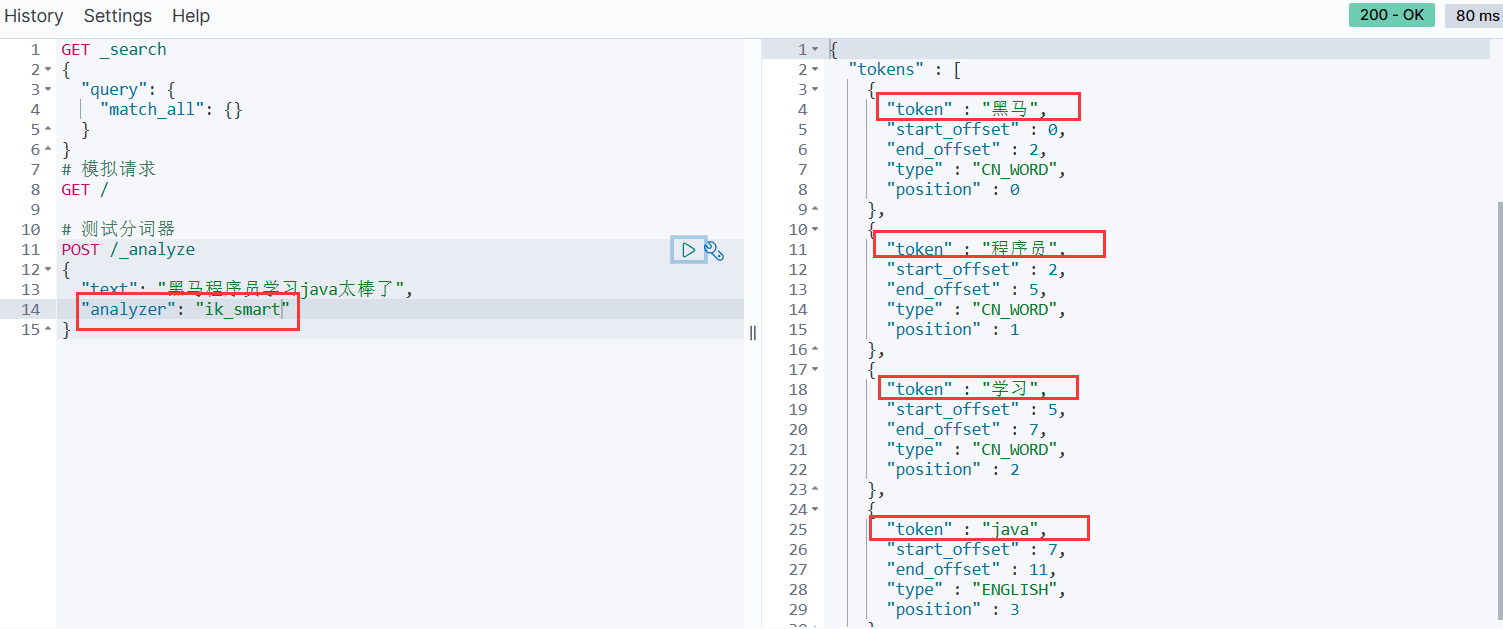Click the 80 ms response time badge
Viewport: 1503px width, 629px height.
1477,15
